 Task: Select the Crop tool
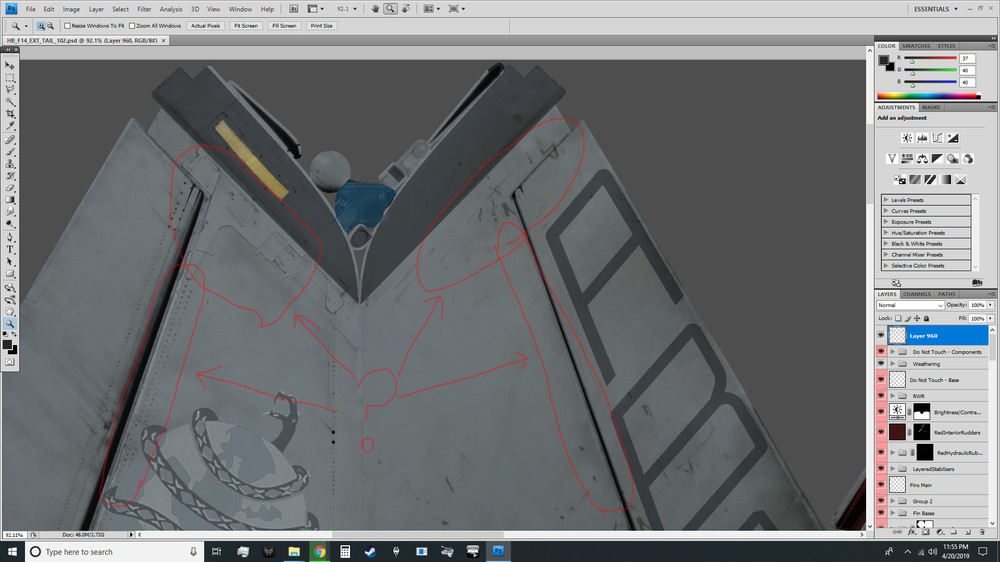coord(11,114)
